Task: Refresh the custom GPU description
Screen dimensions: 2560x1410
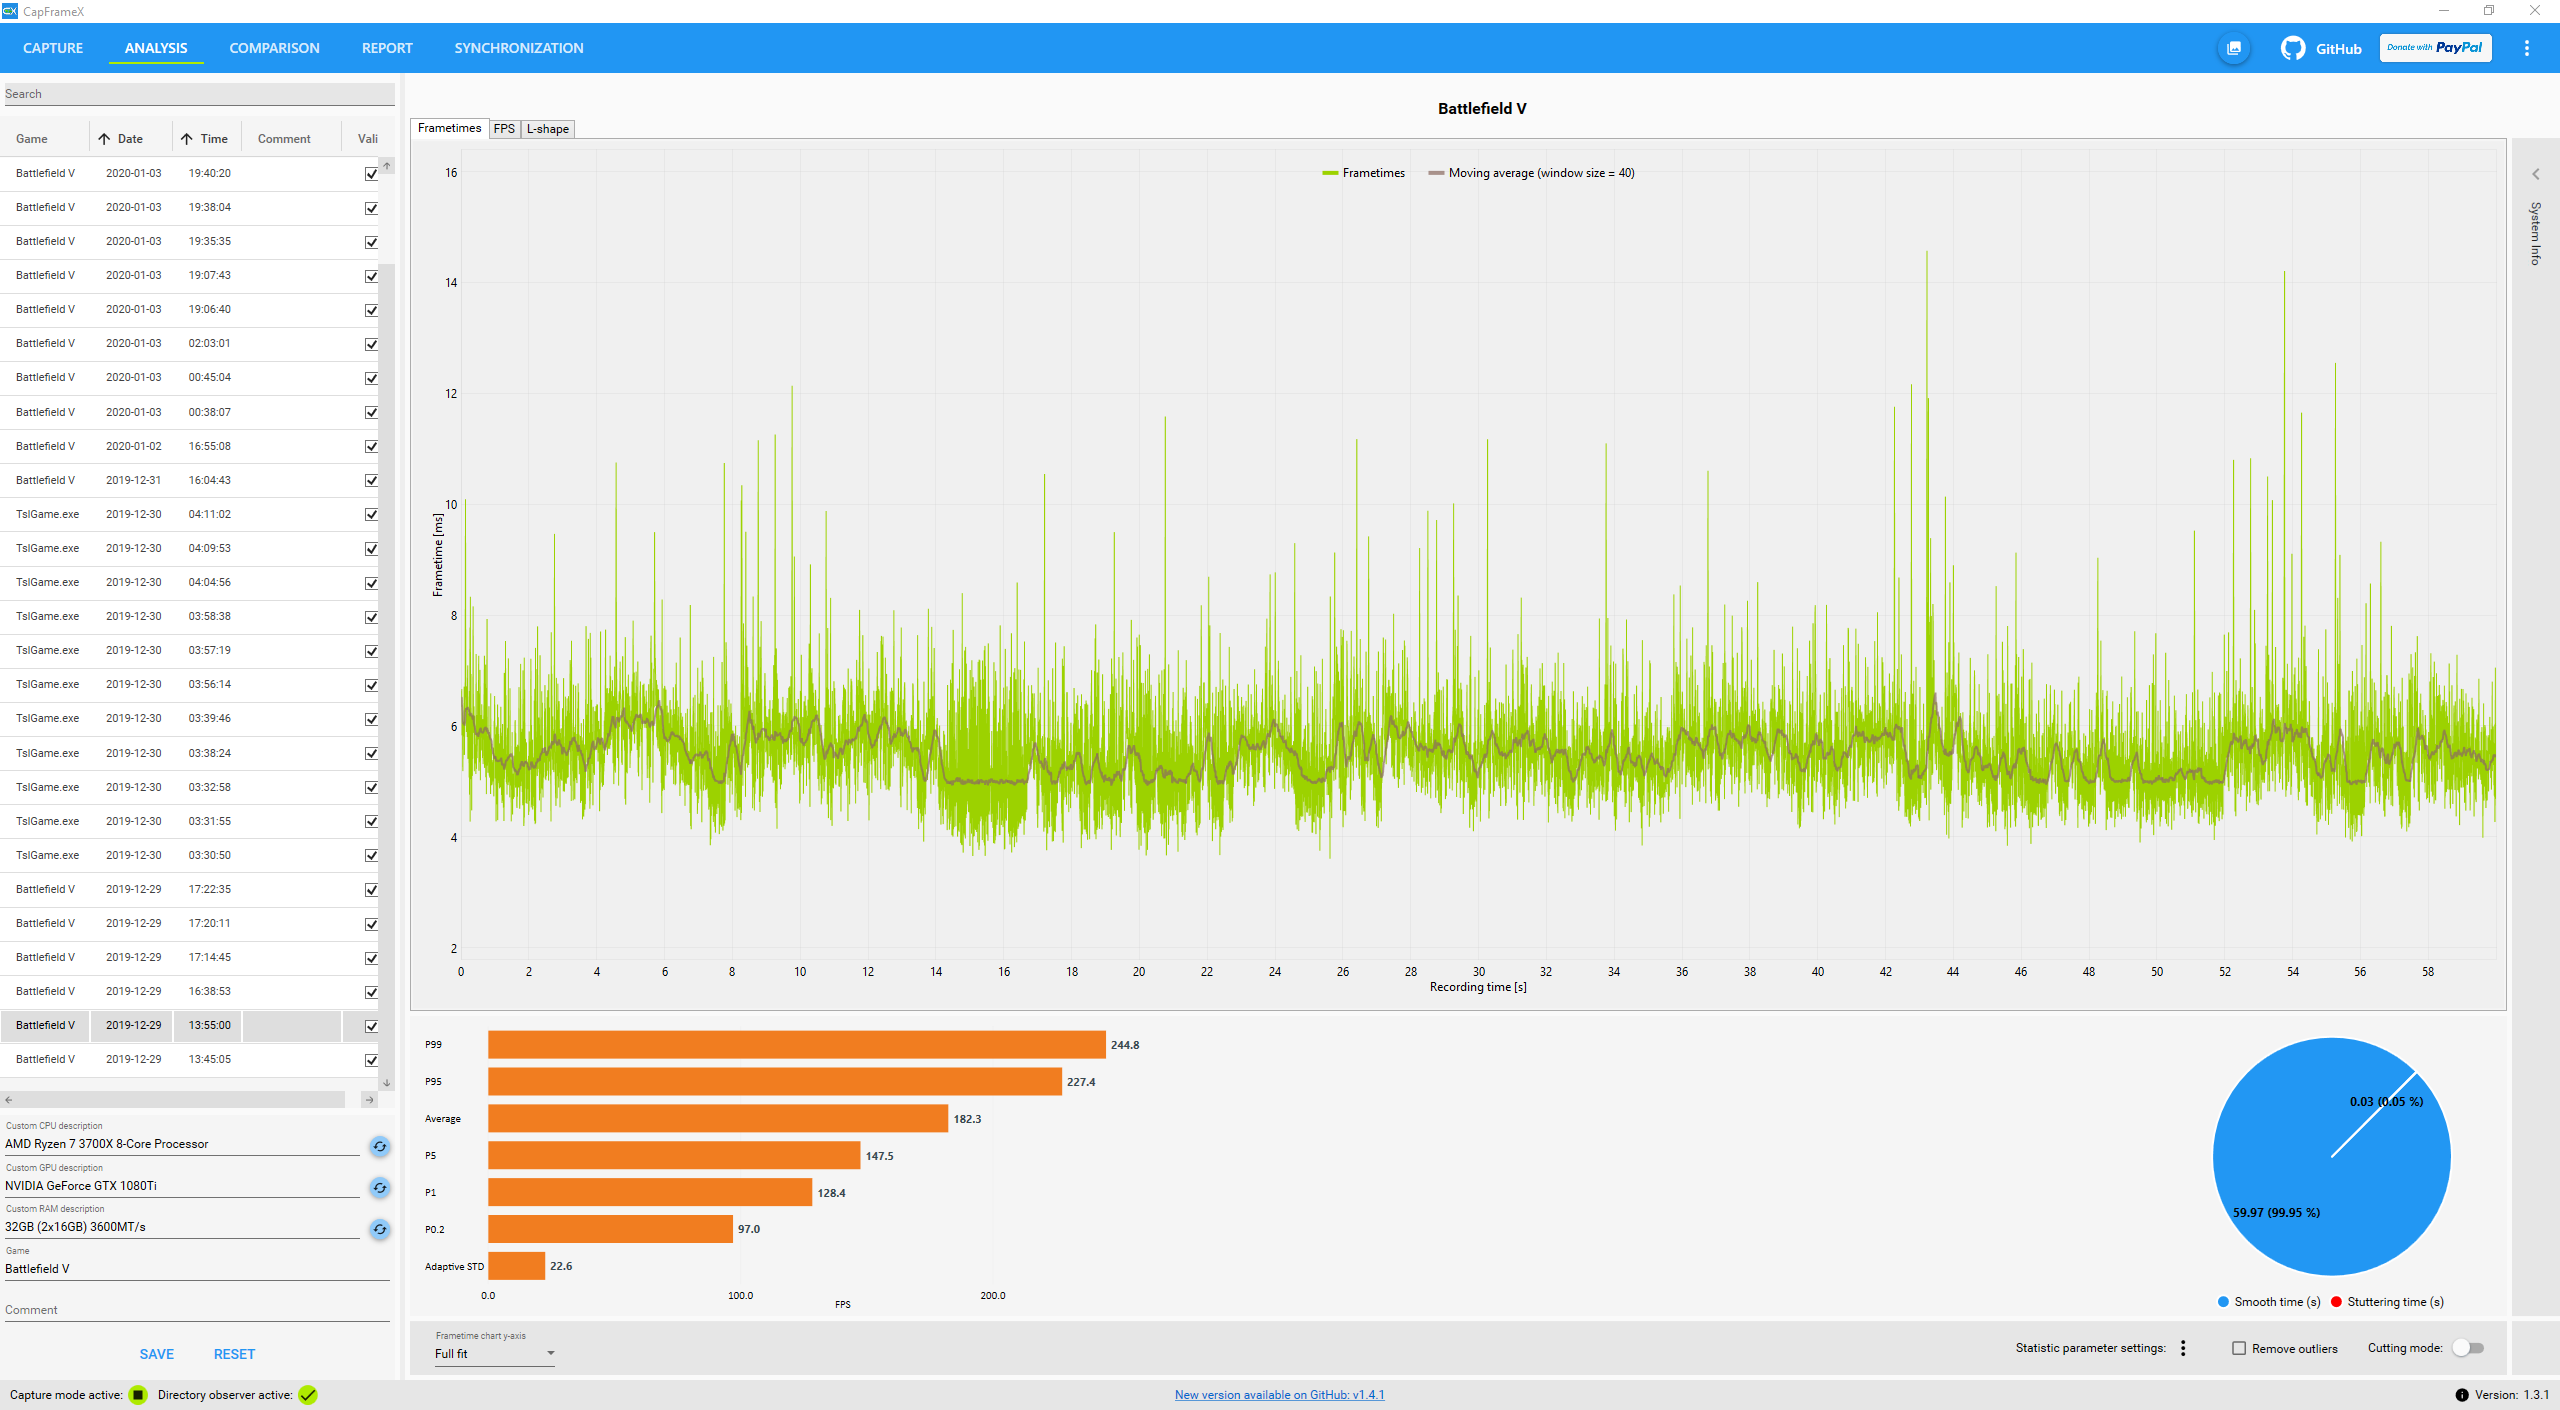Action: (380, 1188)
